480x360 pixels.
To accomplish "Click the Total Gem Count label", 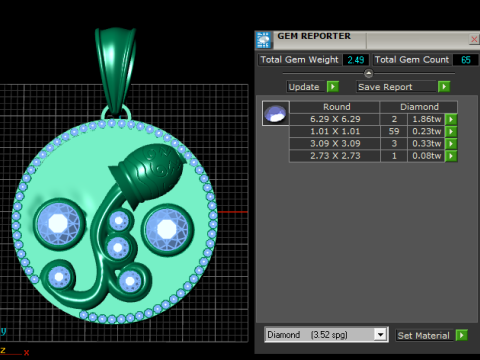I will pyautogui.click(x=412, y=60).
